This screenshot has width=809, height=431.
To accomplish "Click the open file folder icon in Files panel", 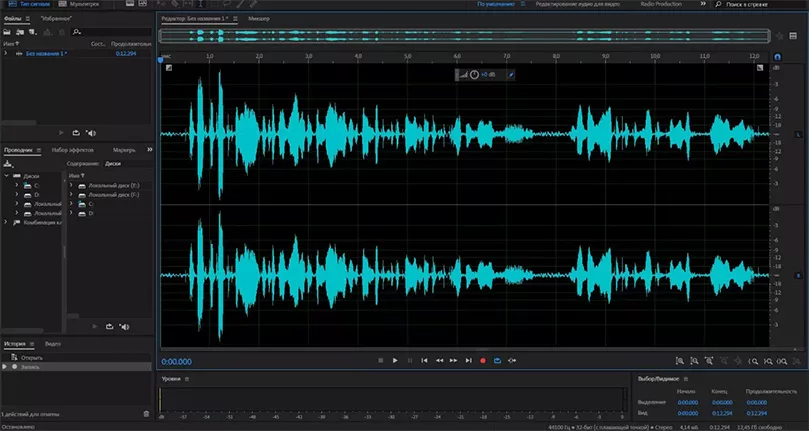I will pyautogui.click(x=7, y=32).
